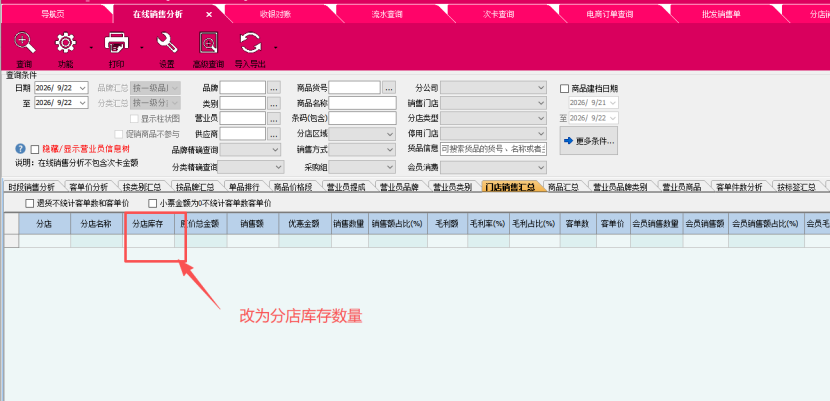
Task: Click the 会员销售数量 column header
Action: [x=656, y=224]
